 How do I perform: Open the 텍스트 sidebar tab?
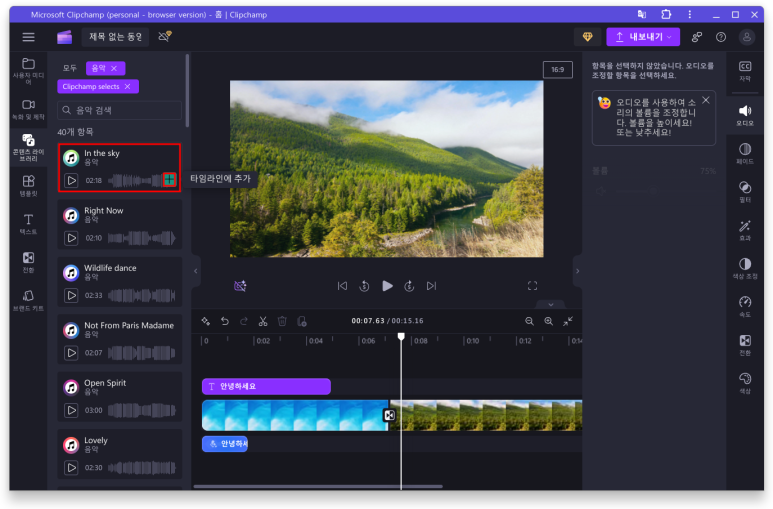click(x=28, y=224)
